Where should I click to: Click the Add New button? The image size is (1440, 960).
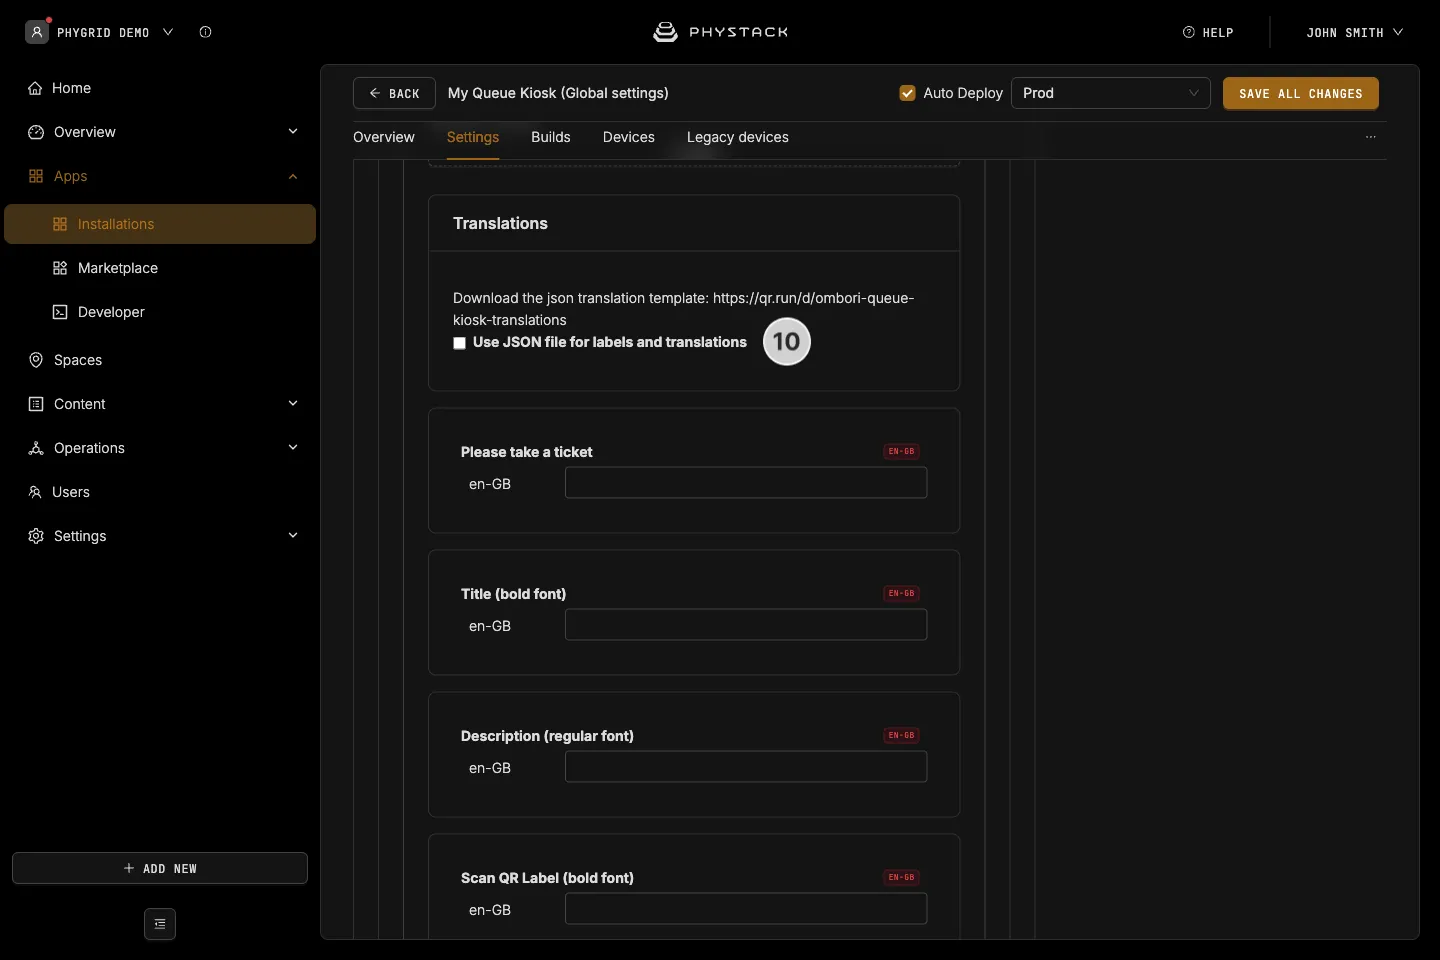160,868
